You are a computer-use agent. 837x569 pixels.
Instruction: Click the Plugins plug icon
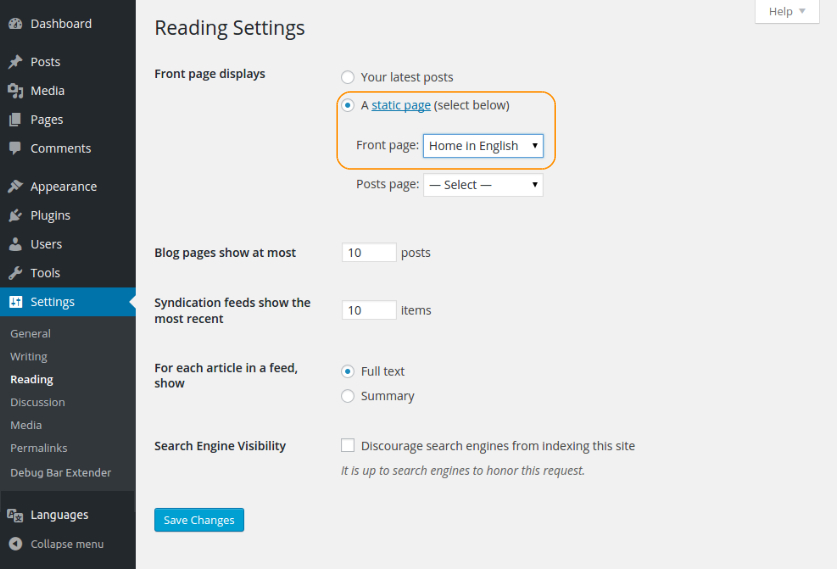click(x=15, y=215)
